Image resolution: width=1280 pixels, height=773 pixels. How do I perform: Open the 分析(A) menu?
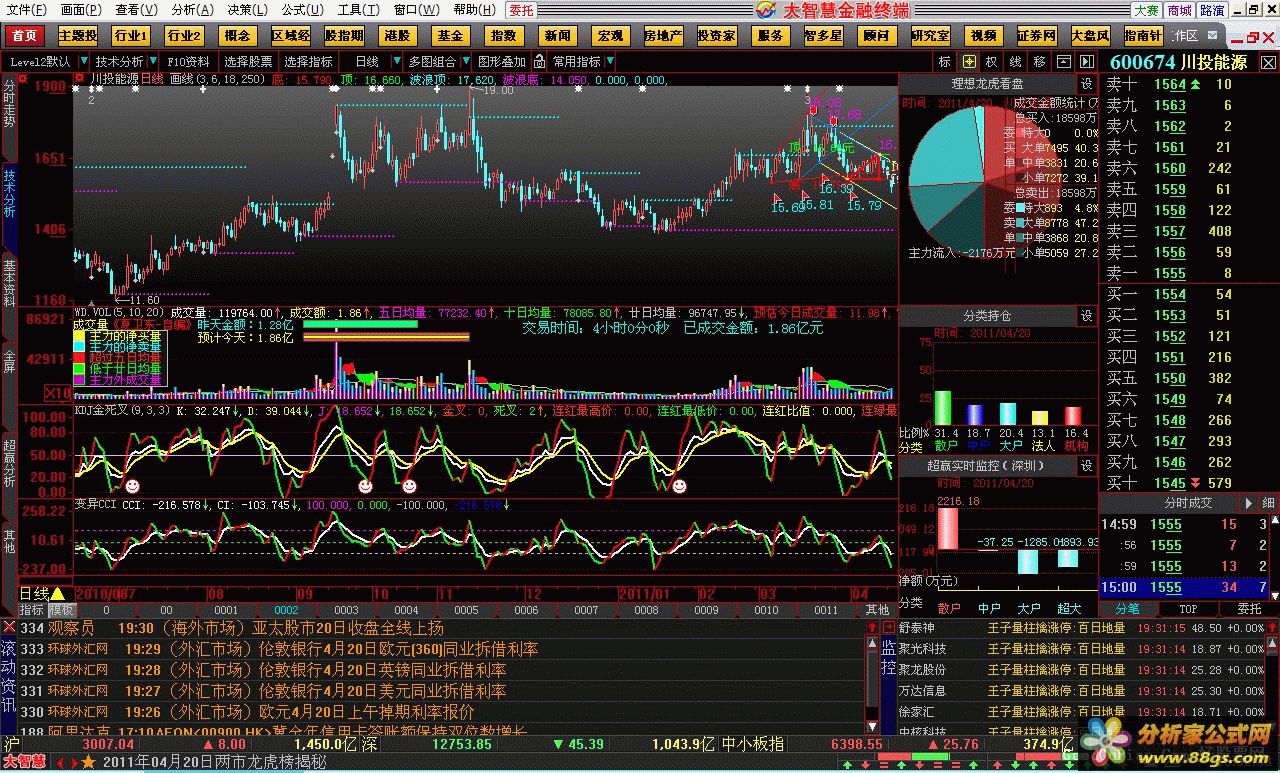192,10
